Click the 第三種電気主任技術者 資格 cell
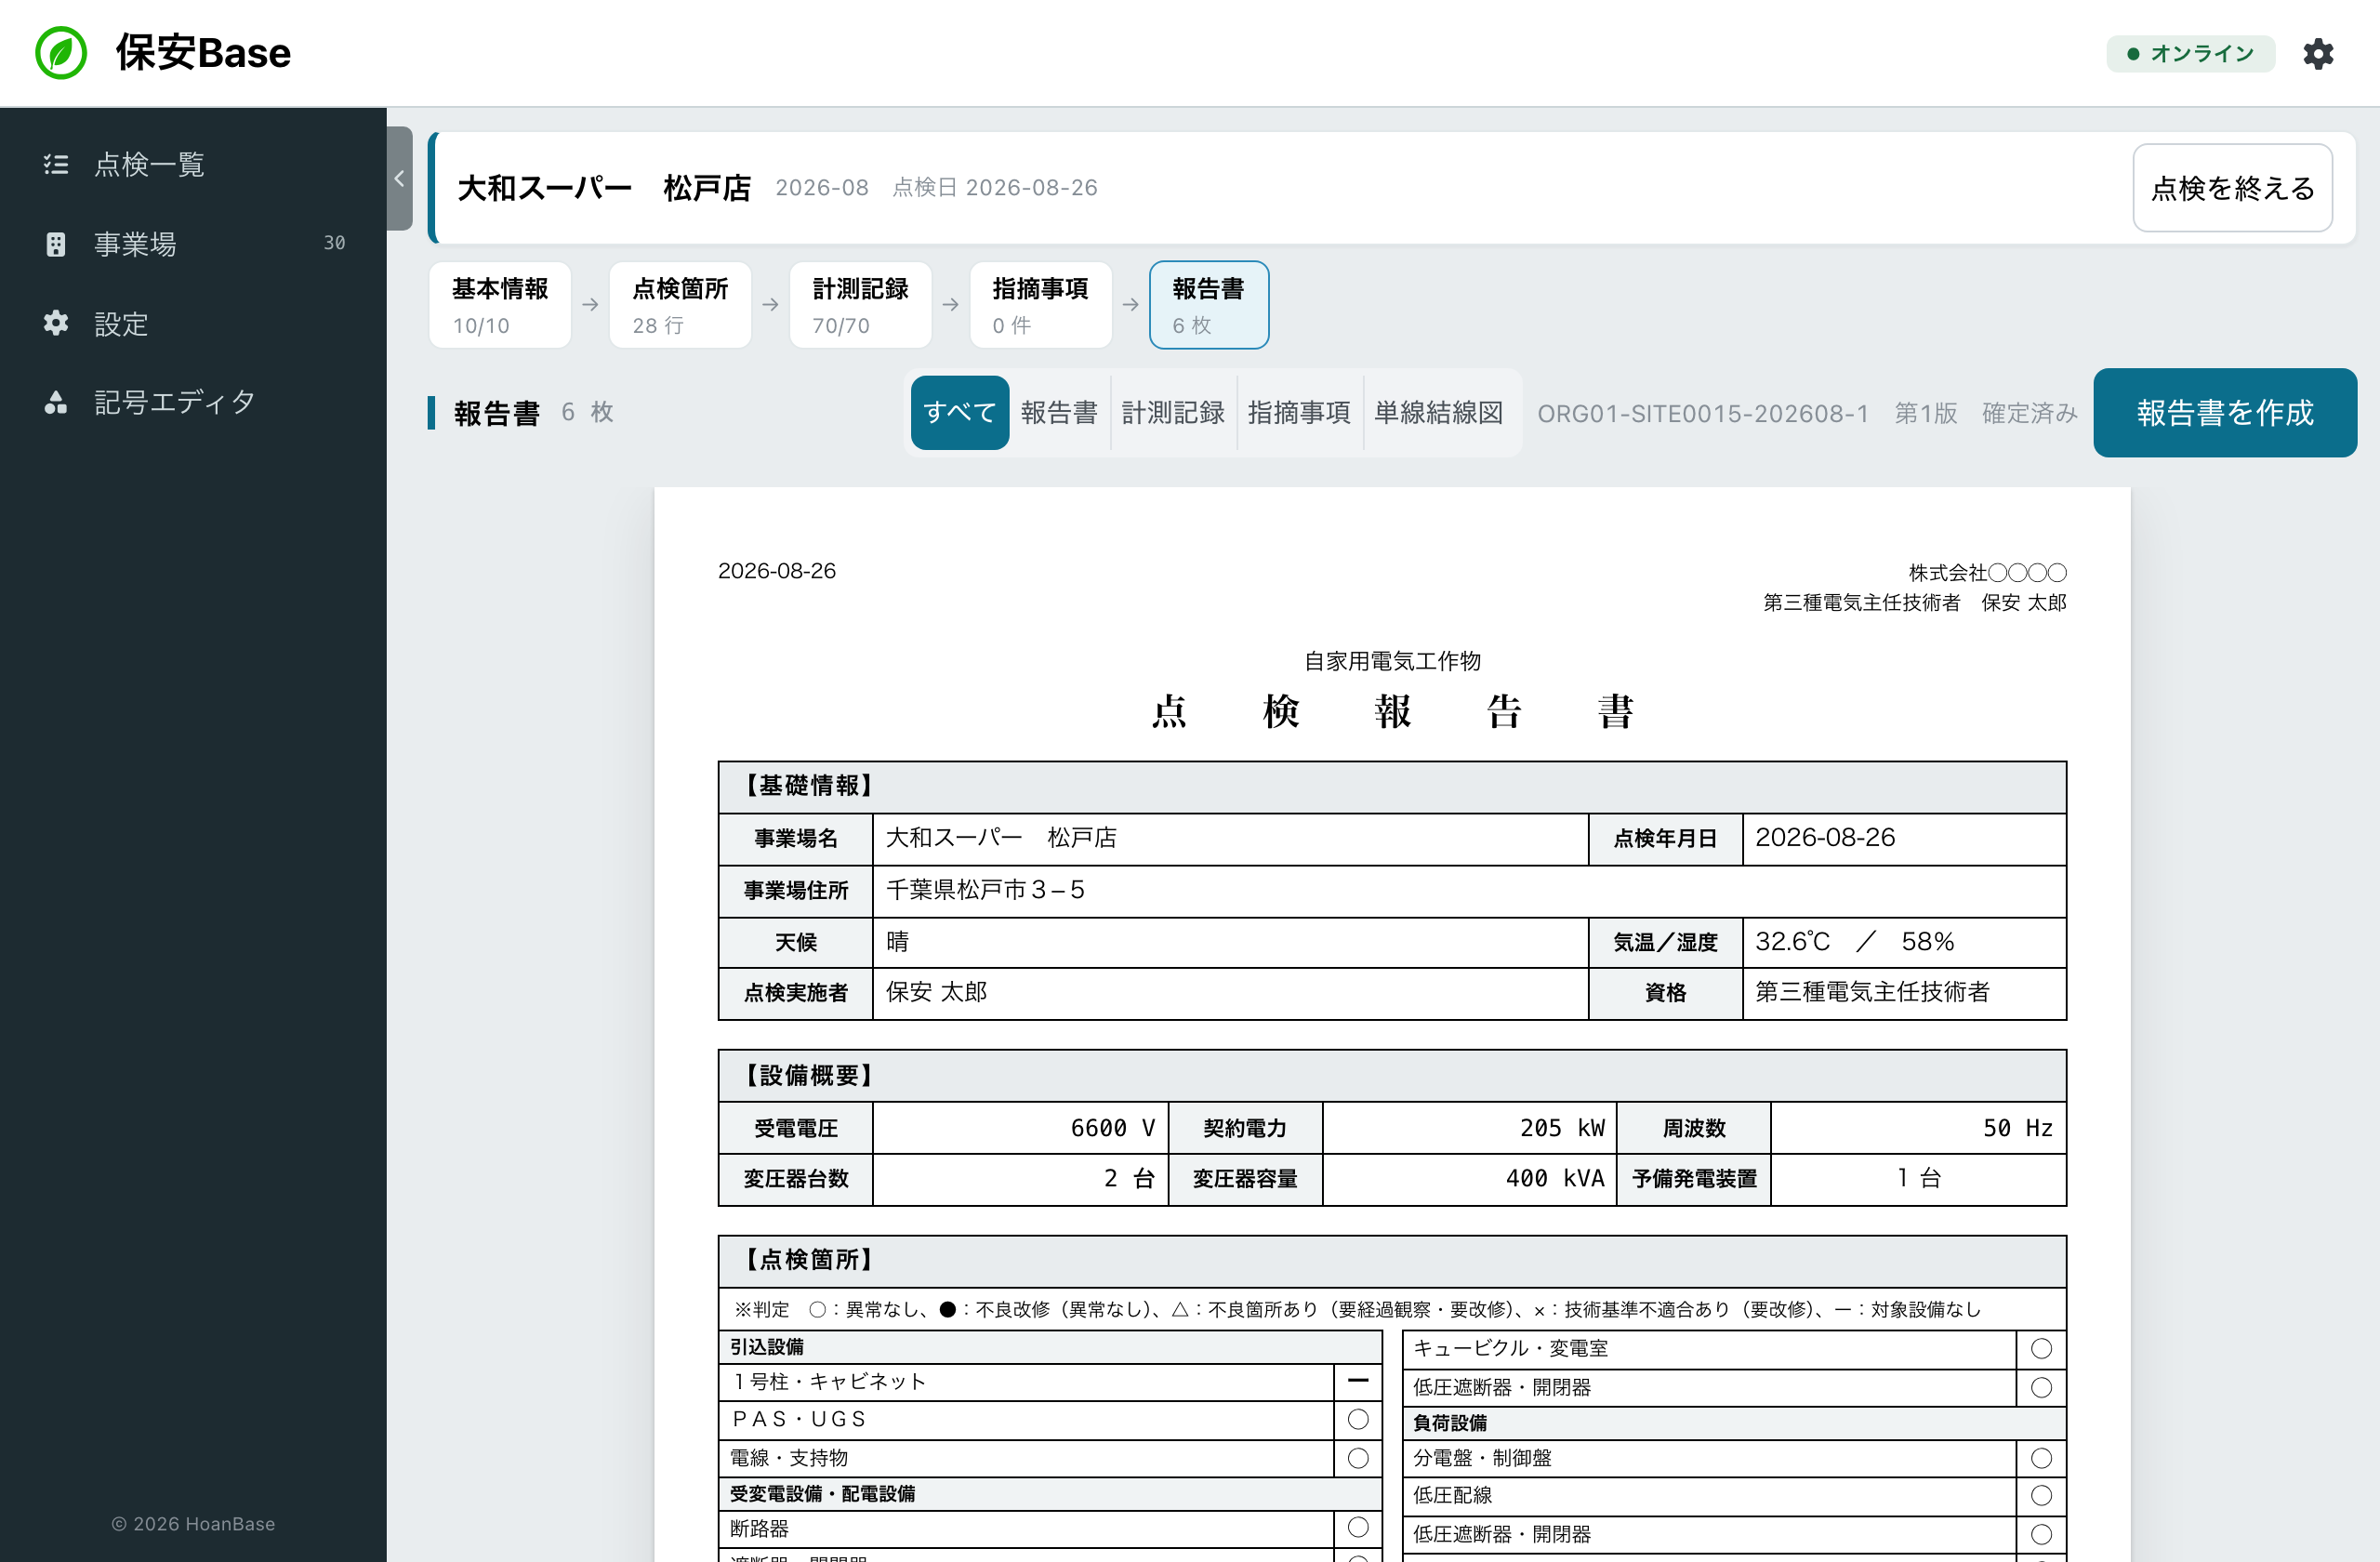This screenshot has width=2380, height=1562. [x=1904, y=993]
